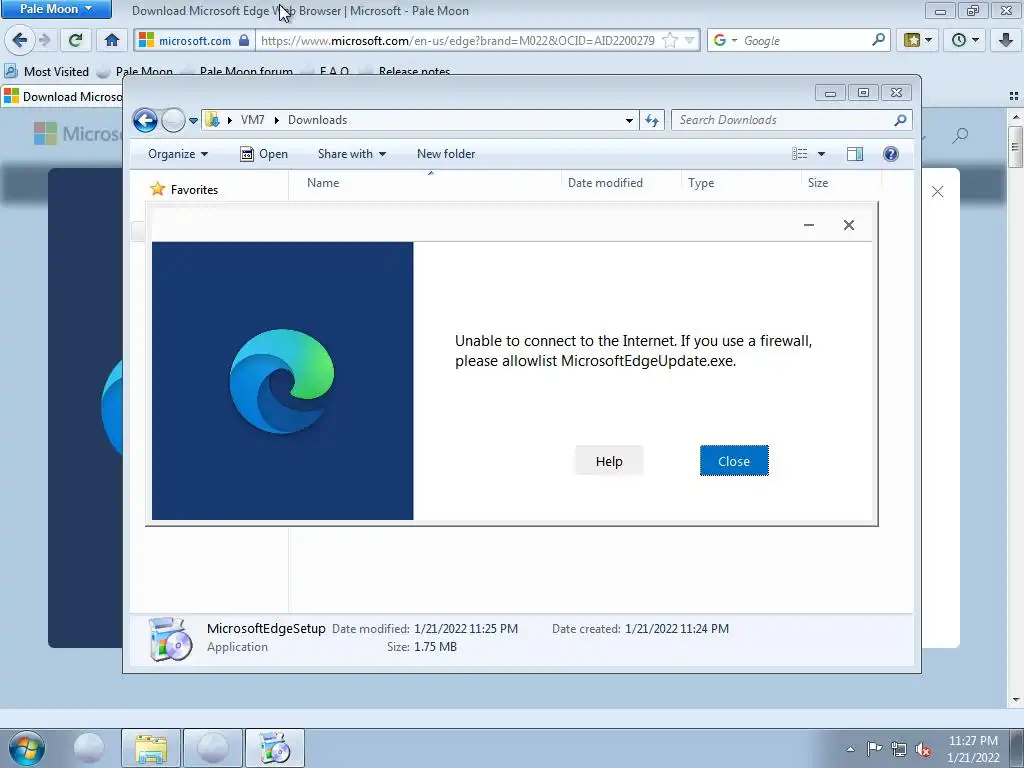
Task: Change the view with the view icon
Action: point(799,153)
